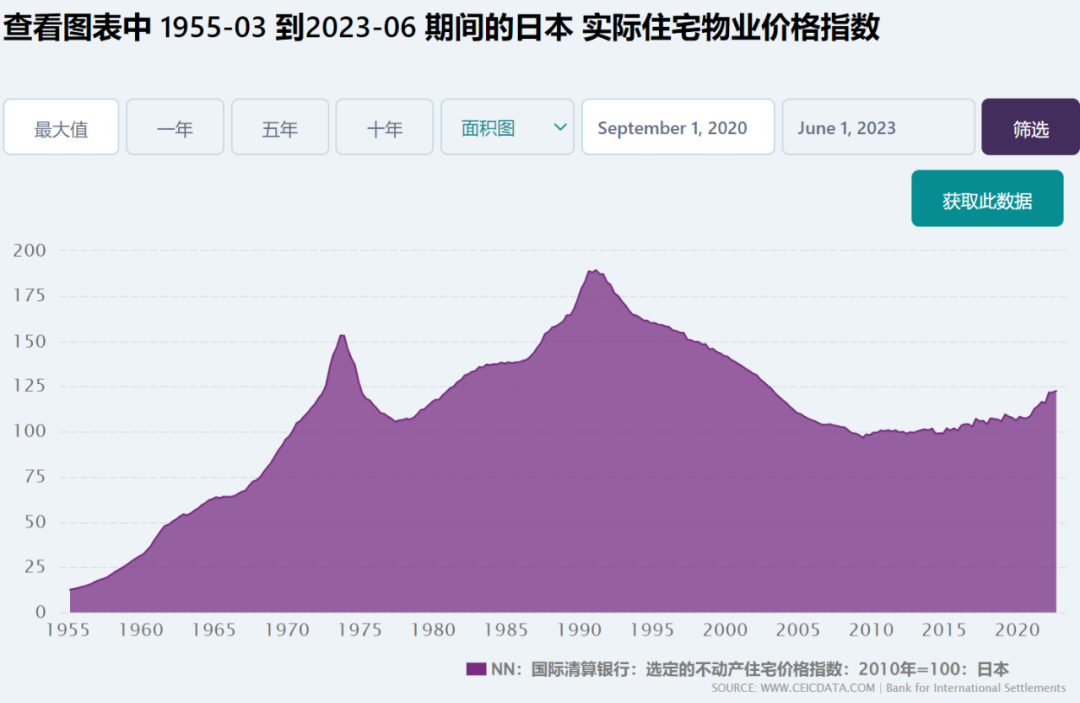Click the legend label 国际清算银行 住宅价格指数
The height and width of the screenshot is (703, 1080).
pos(749,669)
